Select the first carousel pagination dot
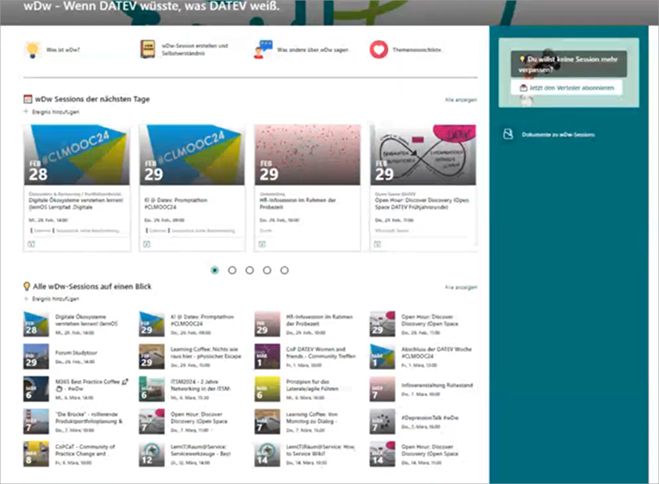Image resolution: width=659 pixels, height=484 pixels. click(x=215, y=270)
